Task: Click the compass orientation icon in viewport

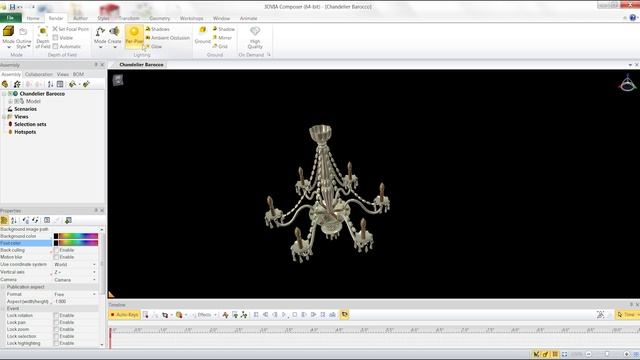Action: (627, 83)
